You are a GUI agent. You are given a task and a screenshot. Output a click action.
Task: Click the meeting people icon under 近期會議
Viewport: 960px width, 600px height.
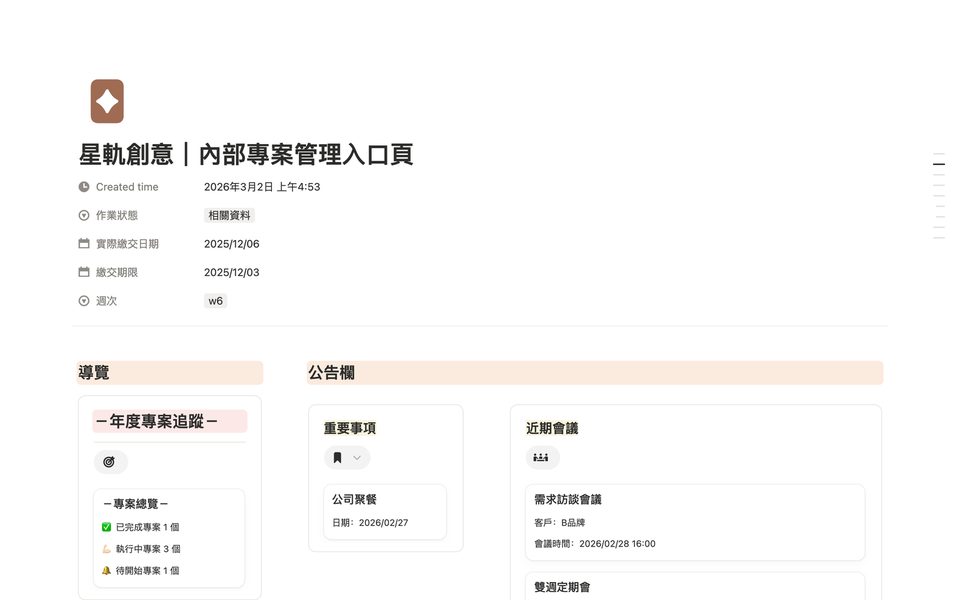[541, 457]
